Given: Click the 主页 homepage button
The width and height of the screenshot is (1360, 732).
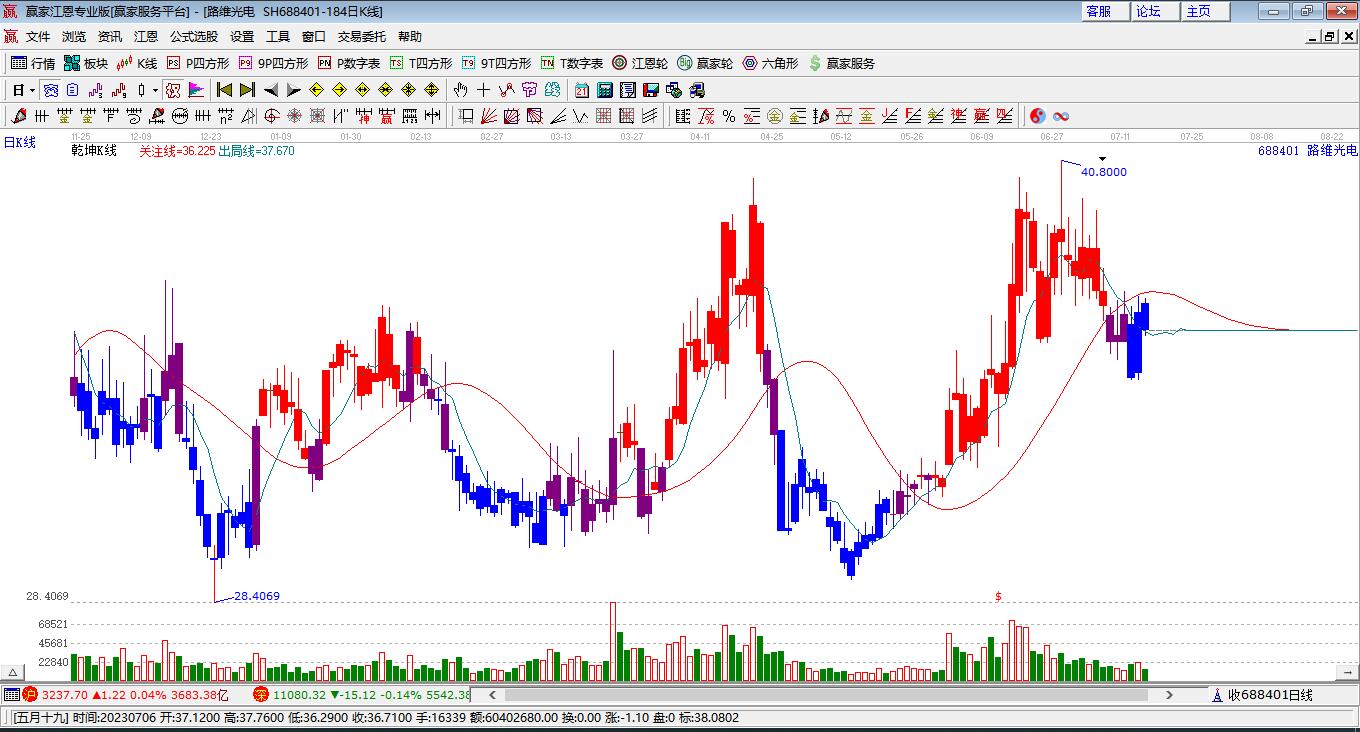Looking at the screenshot, I should click(x=1204, y=11).
